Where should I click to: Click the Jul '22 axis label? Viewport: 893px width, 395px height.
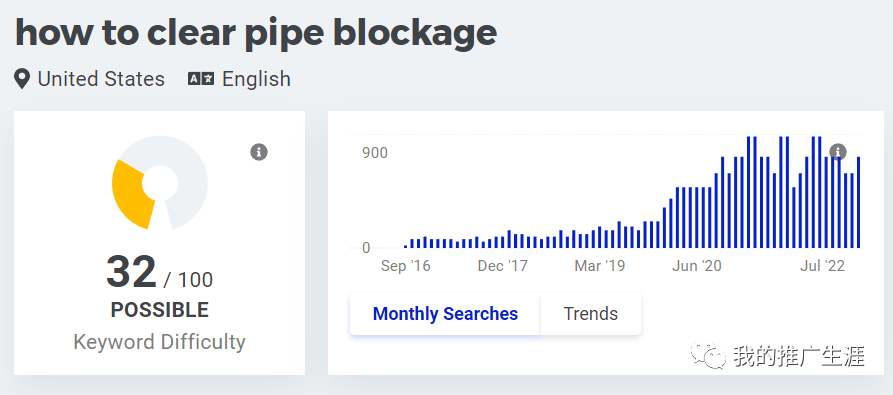822,266
